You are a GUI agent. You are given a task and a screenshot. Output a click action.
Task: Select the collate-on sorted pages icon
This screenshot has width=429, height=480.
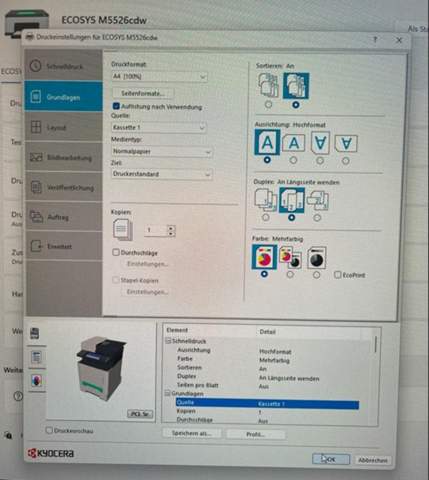pyautogui.click(x=296, y=86)
